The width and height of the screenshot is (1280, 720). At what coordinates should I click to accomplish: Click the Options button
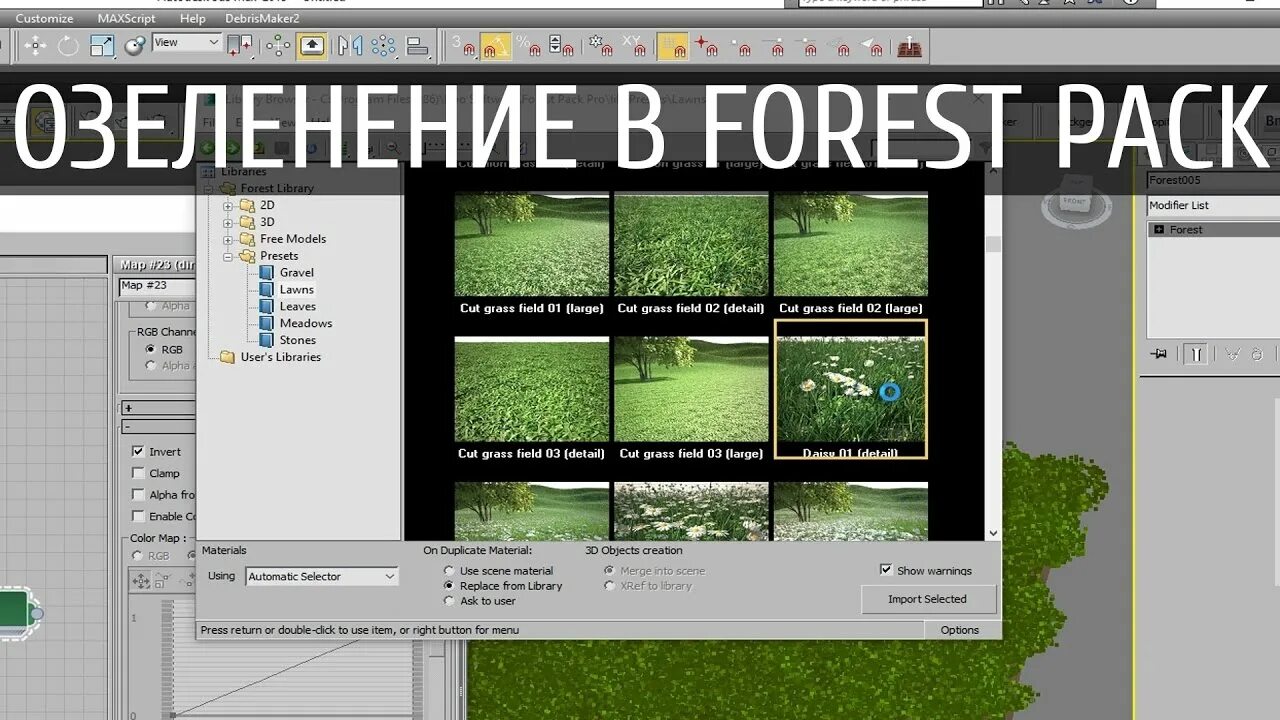959,630
